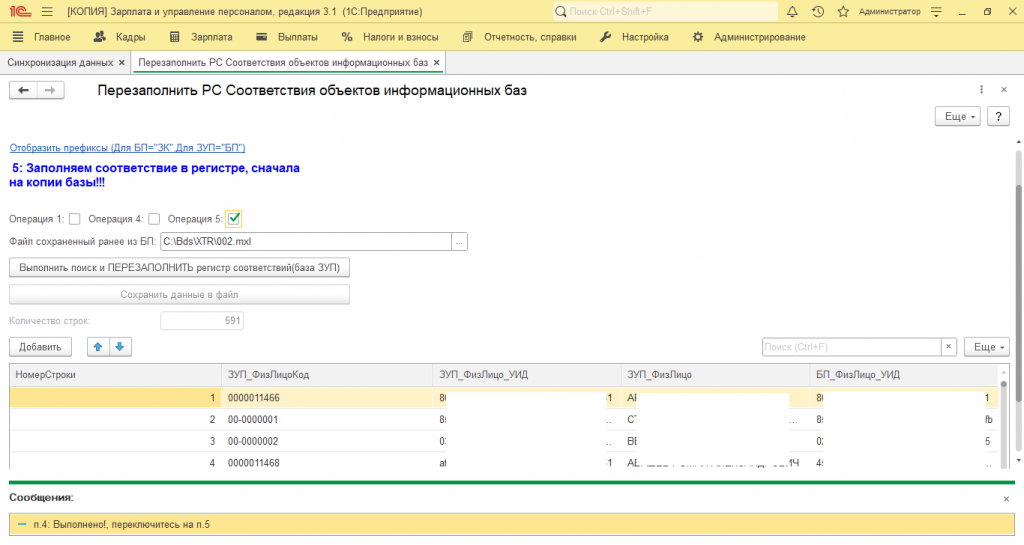Open favorites star icon
This screenshot has width=1024, height=545.
(x=843, y=12)
